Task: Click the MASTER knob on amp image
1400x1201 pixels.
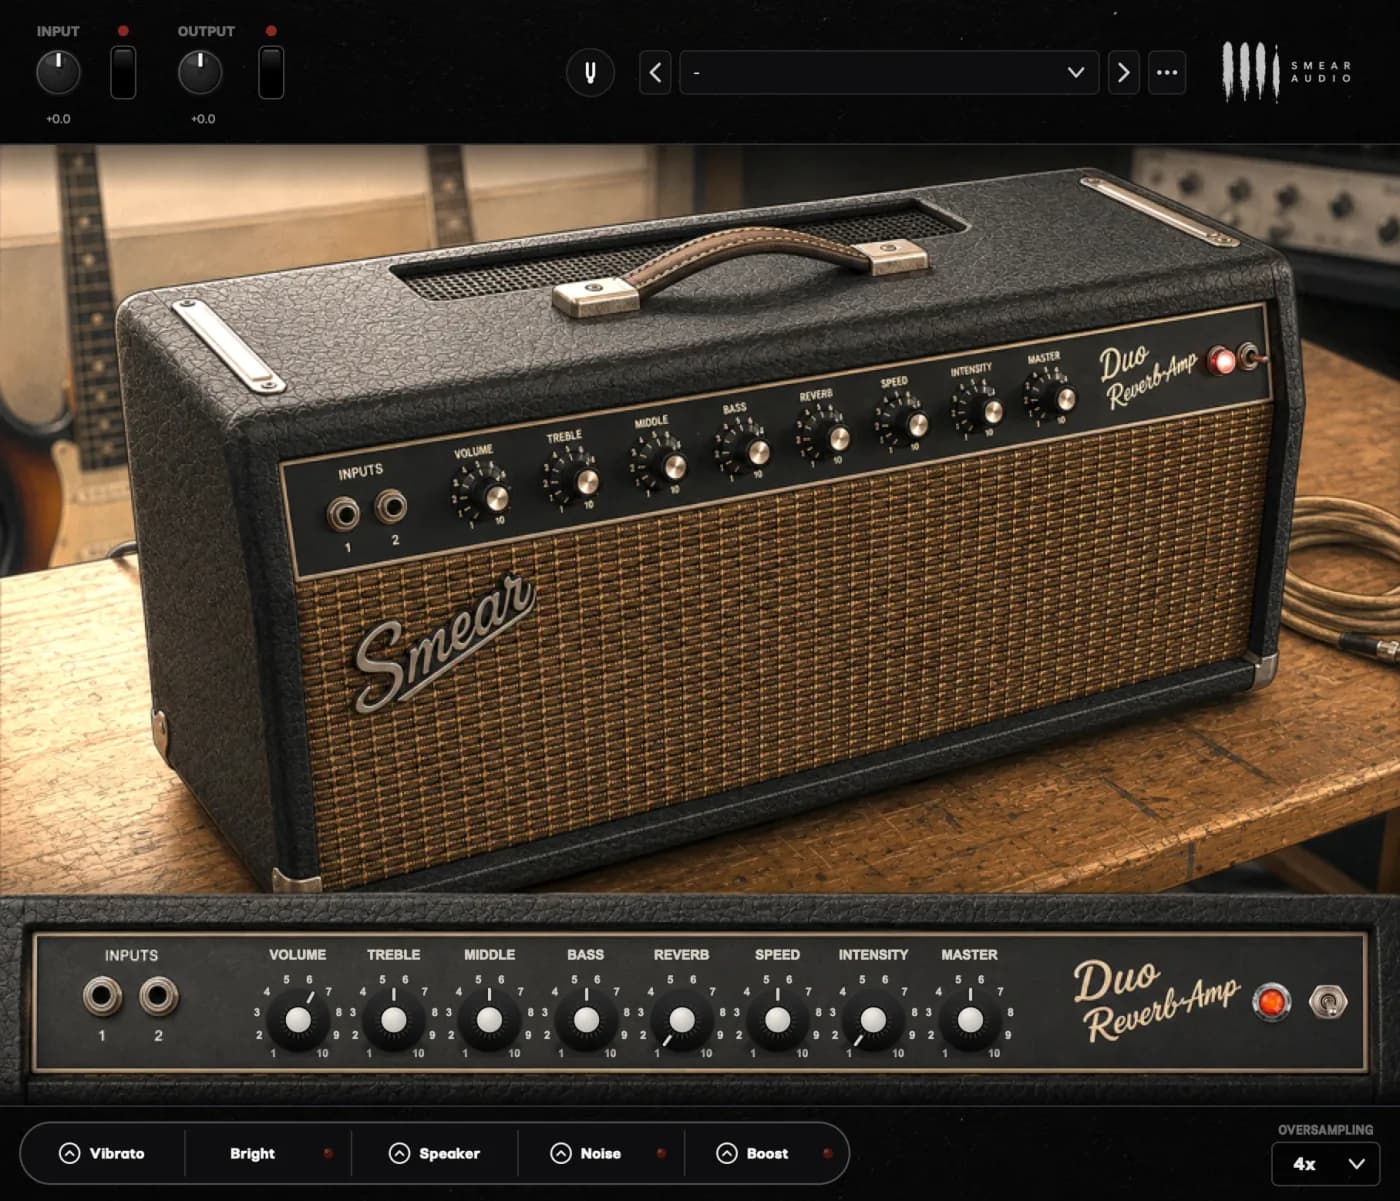Action: (x=1061, y=398)
